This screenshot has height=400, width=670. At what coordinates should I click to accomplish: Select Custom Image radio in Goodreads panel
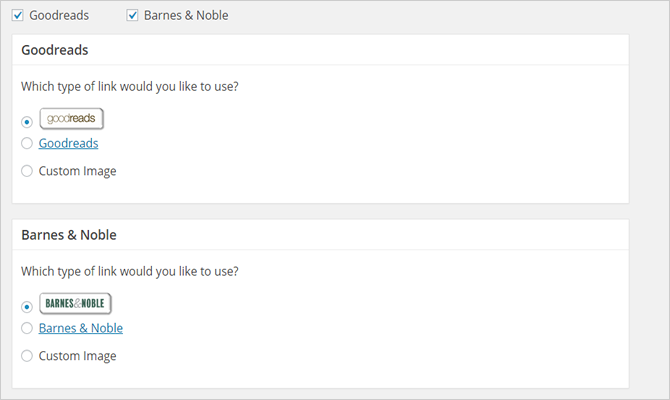pyautogui.click(x=27, y=171)
